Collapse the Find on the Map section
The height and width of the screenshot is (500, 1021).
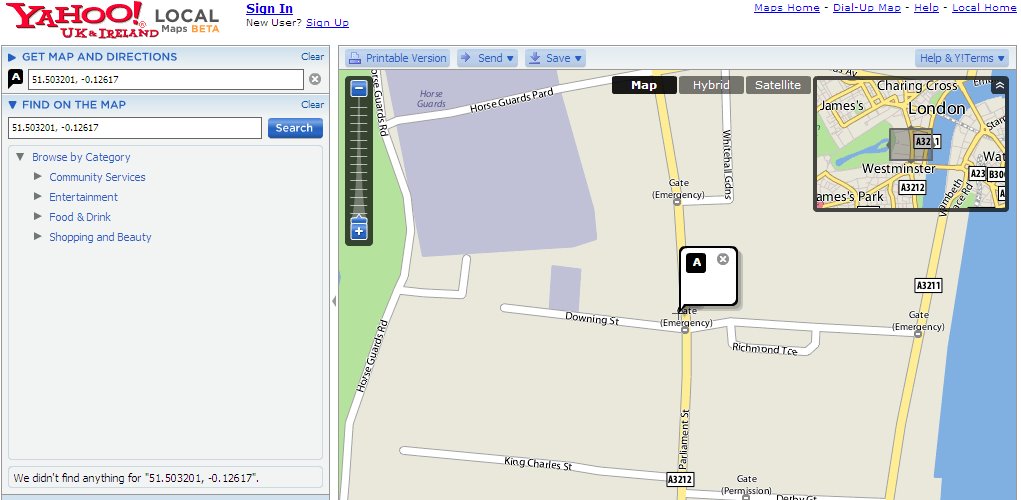tap(12, 105)
